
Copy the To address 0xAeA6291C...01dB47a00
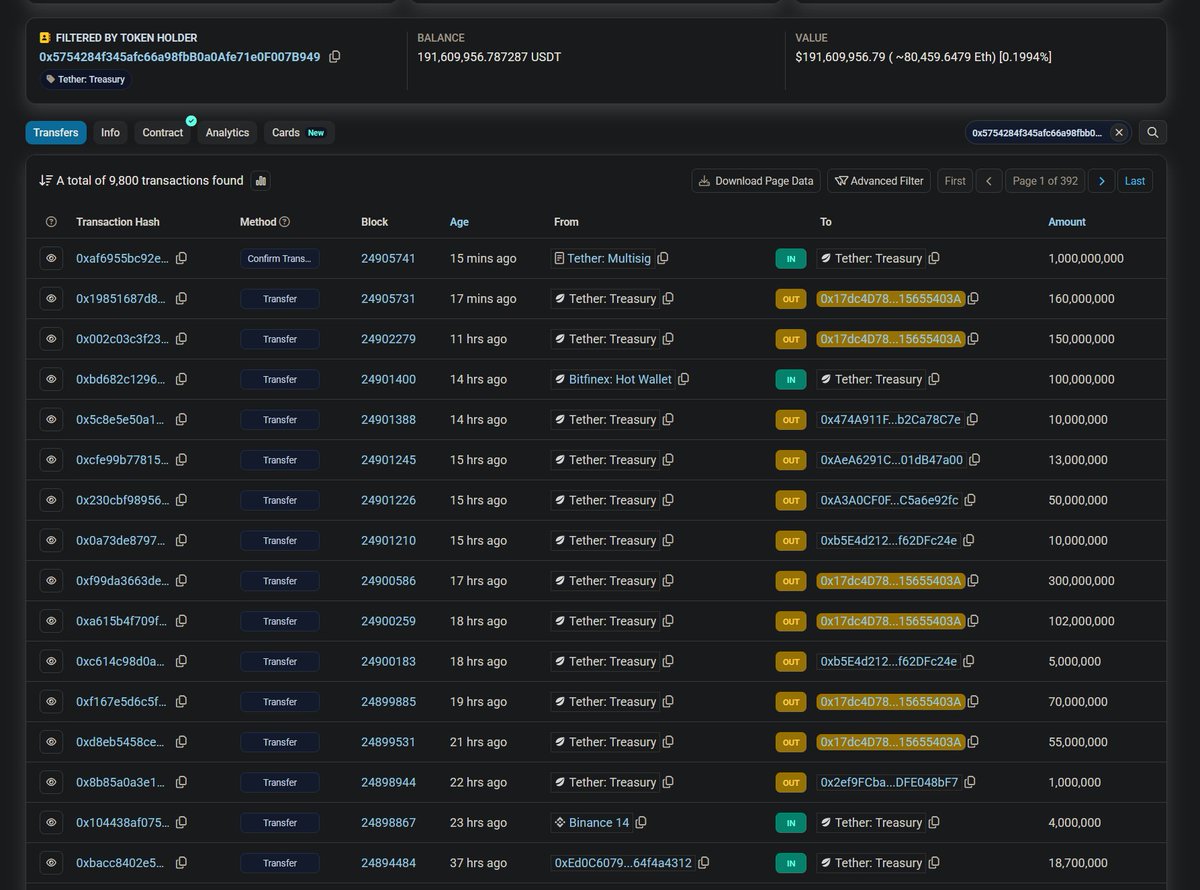(x=975, y=460)
